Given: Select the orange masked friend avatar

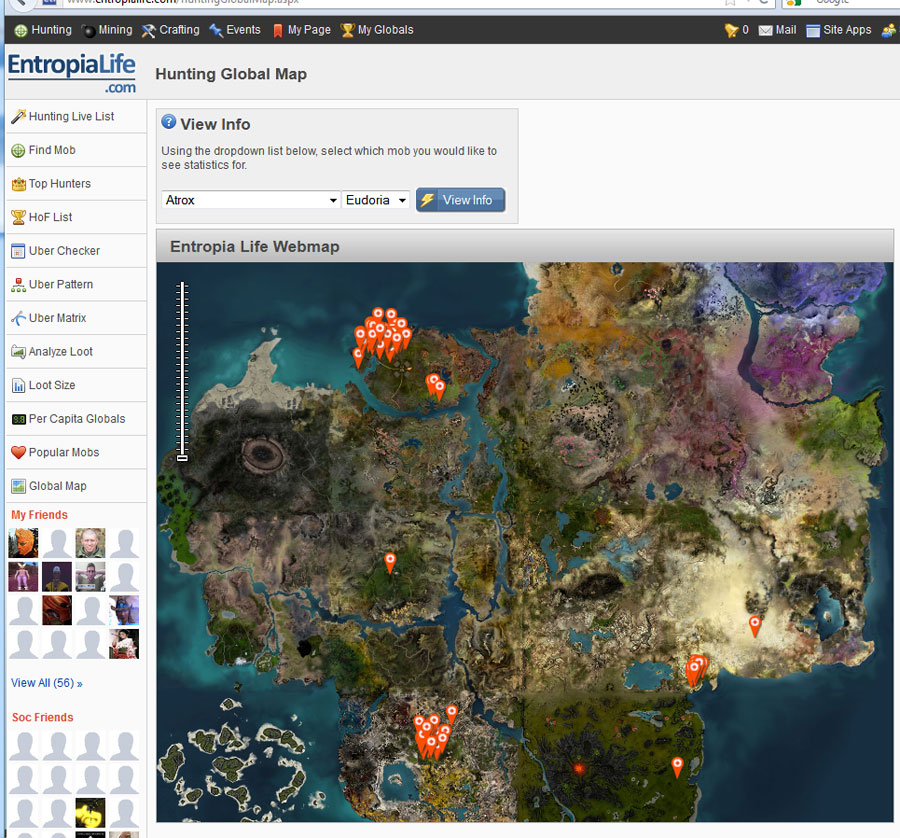Looking at the screenshot, I should click(24, 543).
